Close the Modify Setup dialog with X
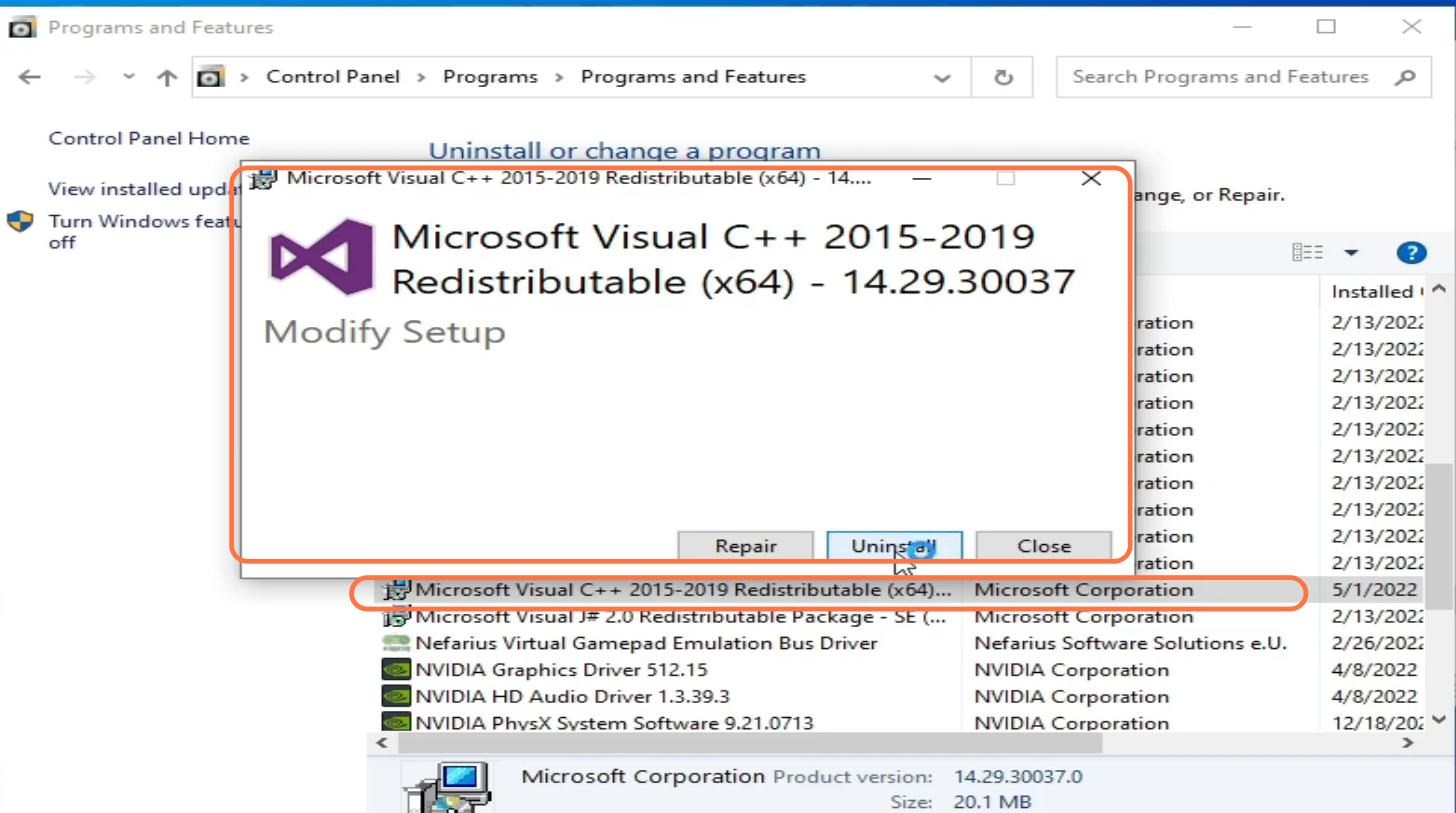This screenshot has height=813, width=1456. pyautogui.click(x=1091, y=179)
